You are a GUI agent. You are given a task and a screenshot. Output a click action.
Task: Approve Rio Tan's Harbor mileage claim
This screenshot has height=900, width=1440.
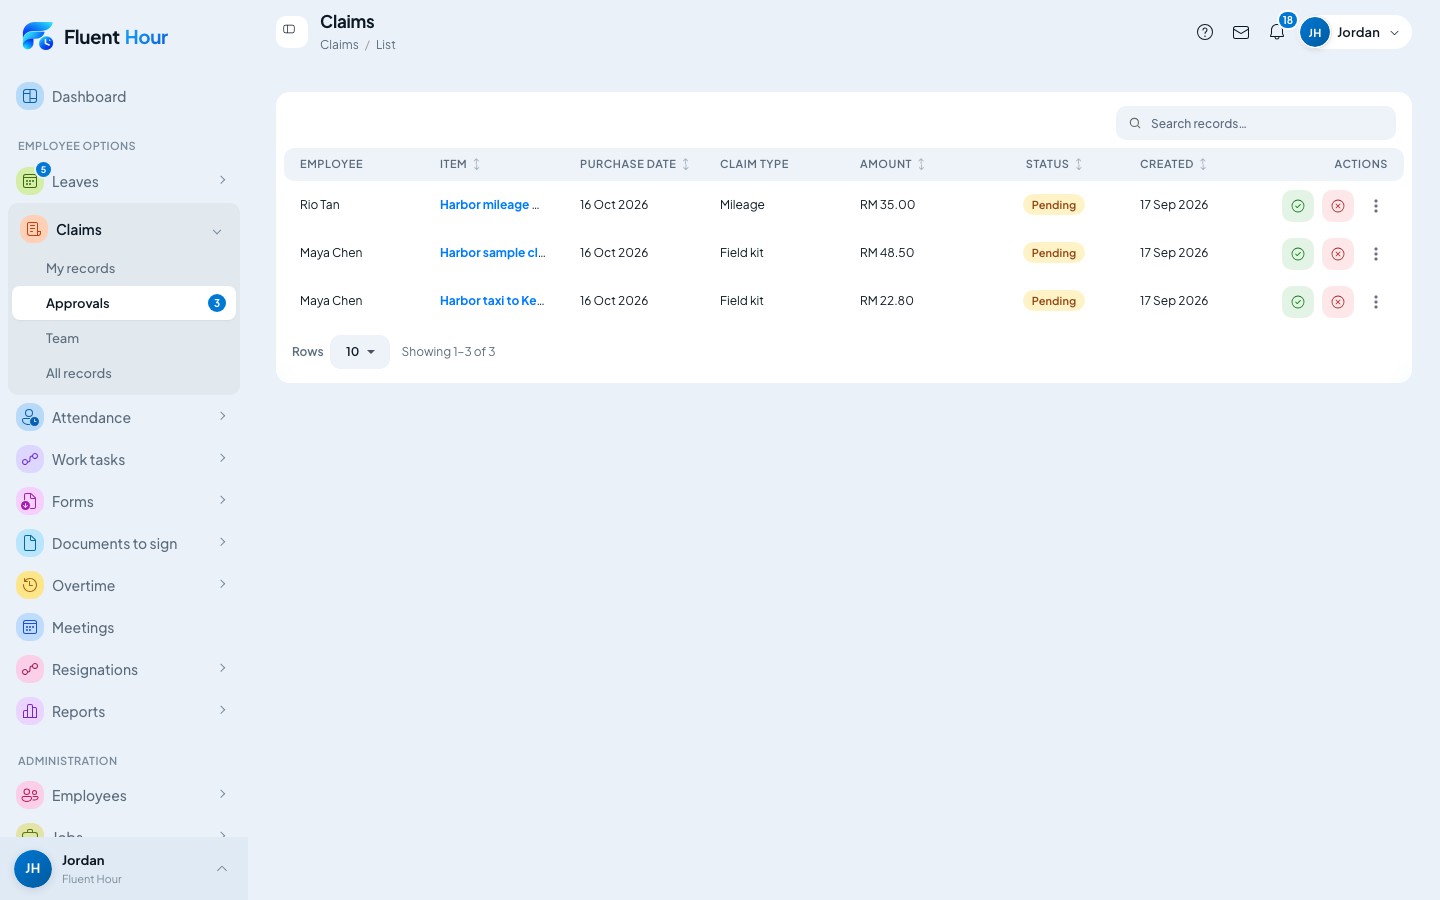[1297, 206]
